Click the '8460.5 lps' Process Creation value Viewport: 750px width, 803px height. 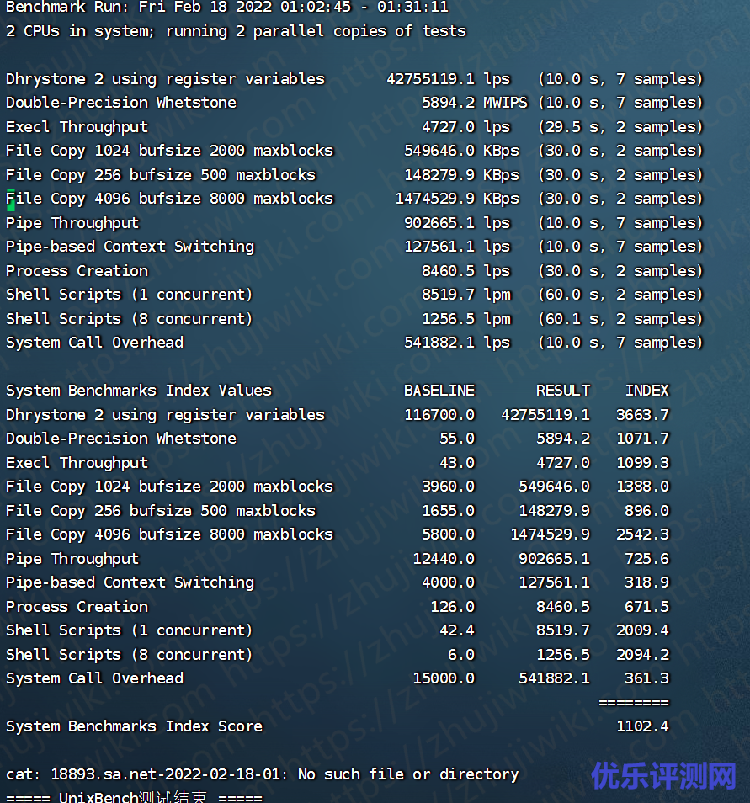pyautogui.click(x=466, y=271)
